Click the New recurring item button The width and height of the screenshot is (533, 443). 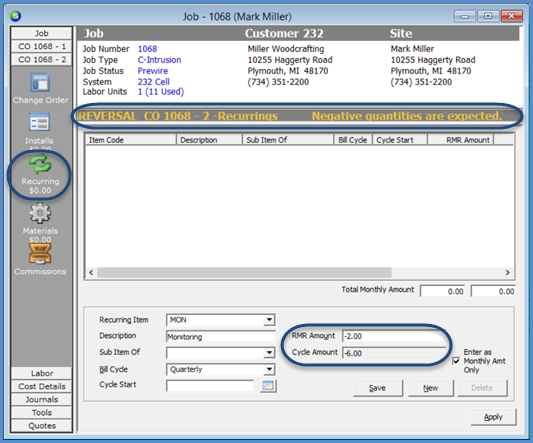(431, 388)
